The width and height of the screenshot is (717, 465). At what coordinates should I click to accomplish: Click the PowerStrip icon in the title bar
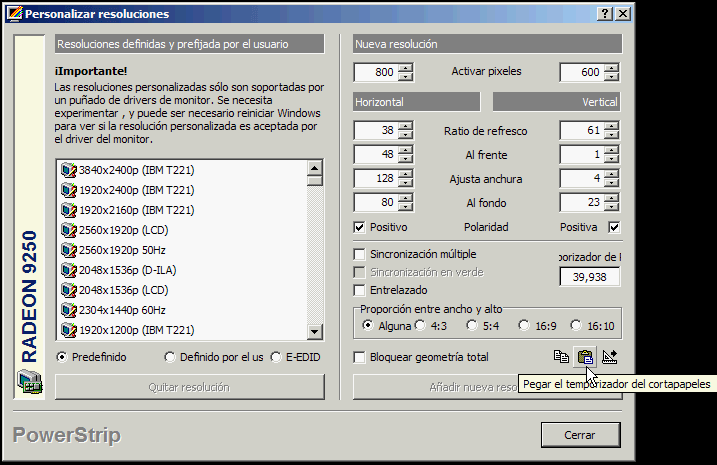coord(15,14)
